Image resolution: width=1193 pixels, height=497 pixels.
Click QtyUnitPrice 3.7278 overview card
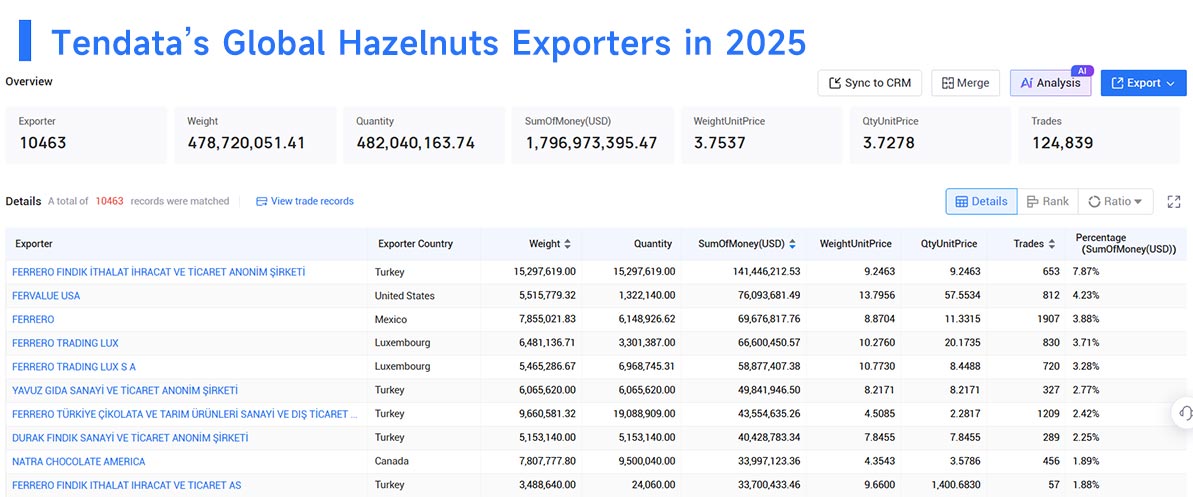(931, 135)
